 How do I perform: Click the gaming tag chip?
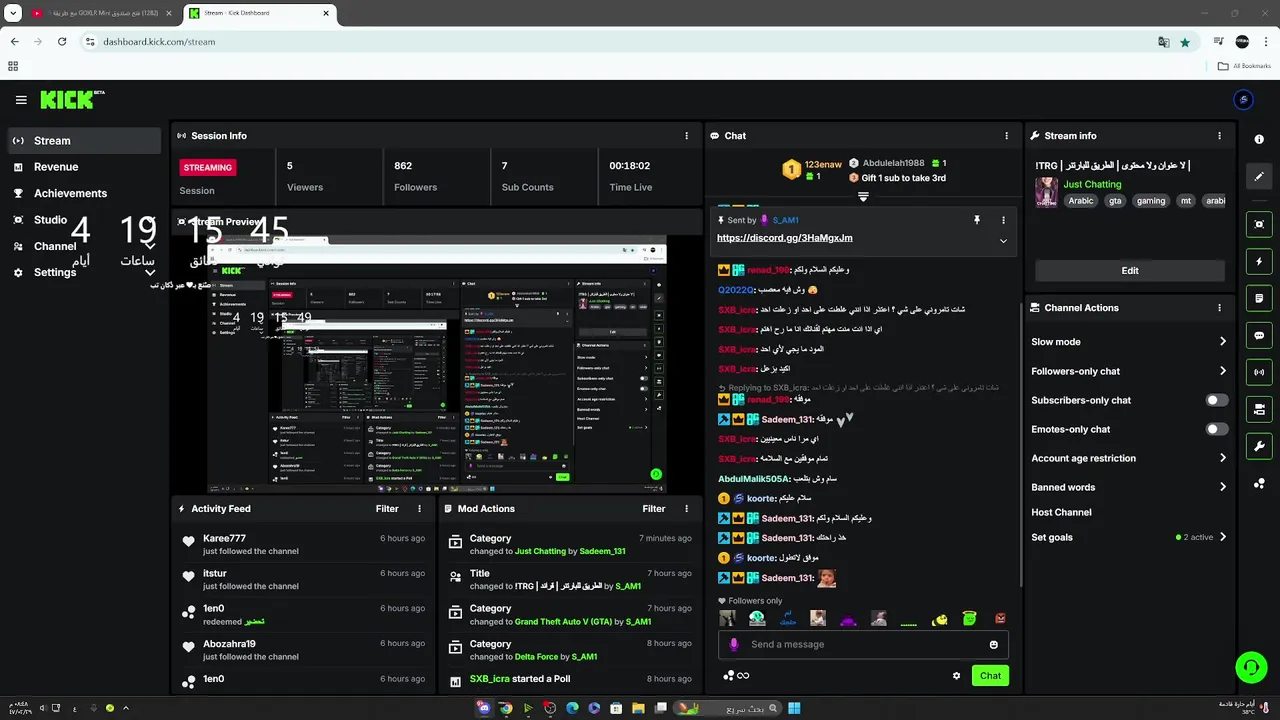pos(1151,201)
